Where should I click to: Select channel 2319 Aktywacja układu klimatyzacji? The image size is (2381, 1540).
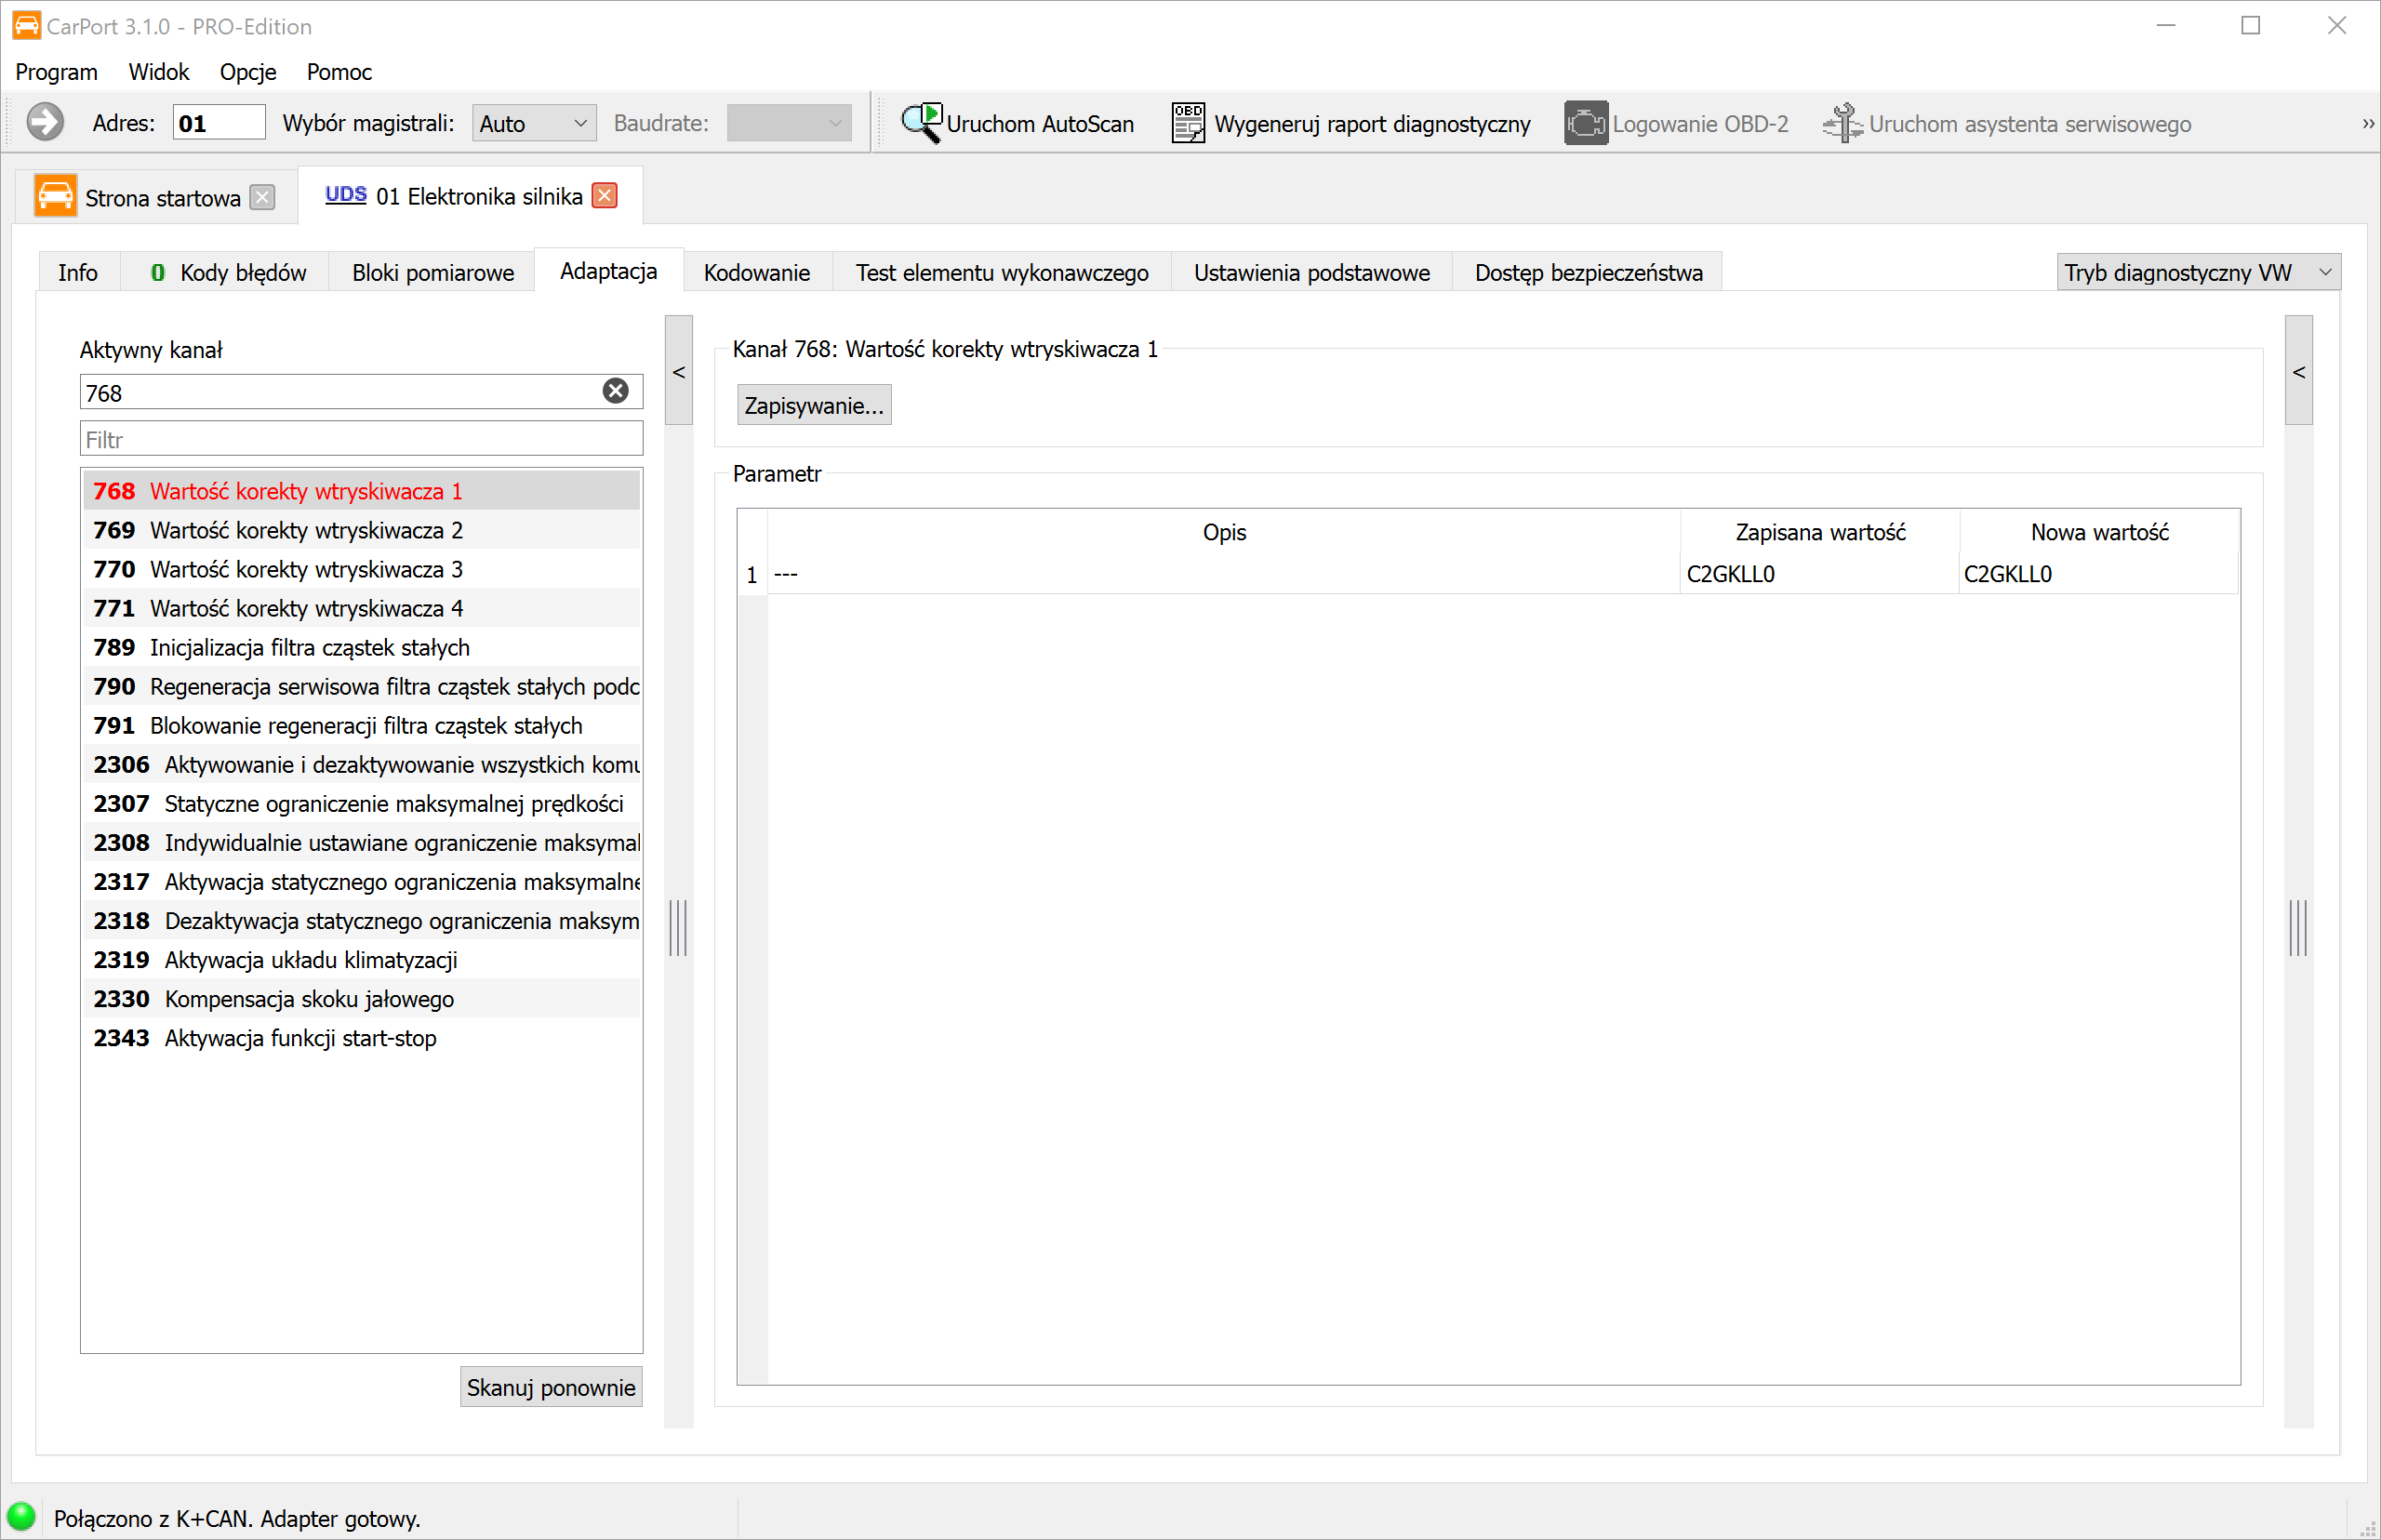pos(361,959)
